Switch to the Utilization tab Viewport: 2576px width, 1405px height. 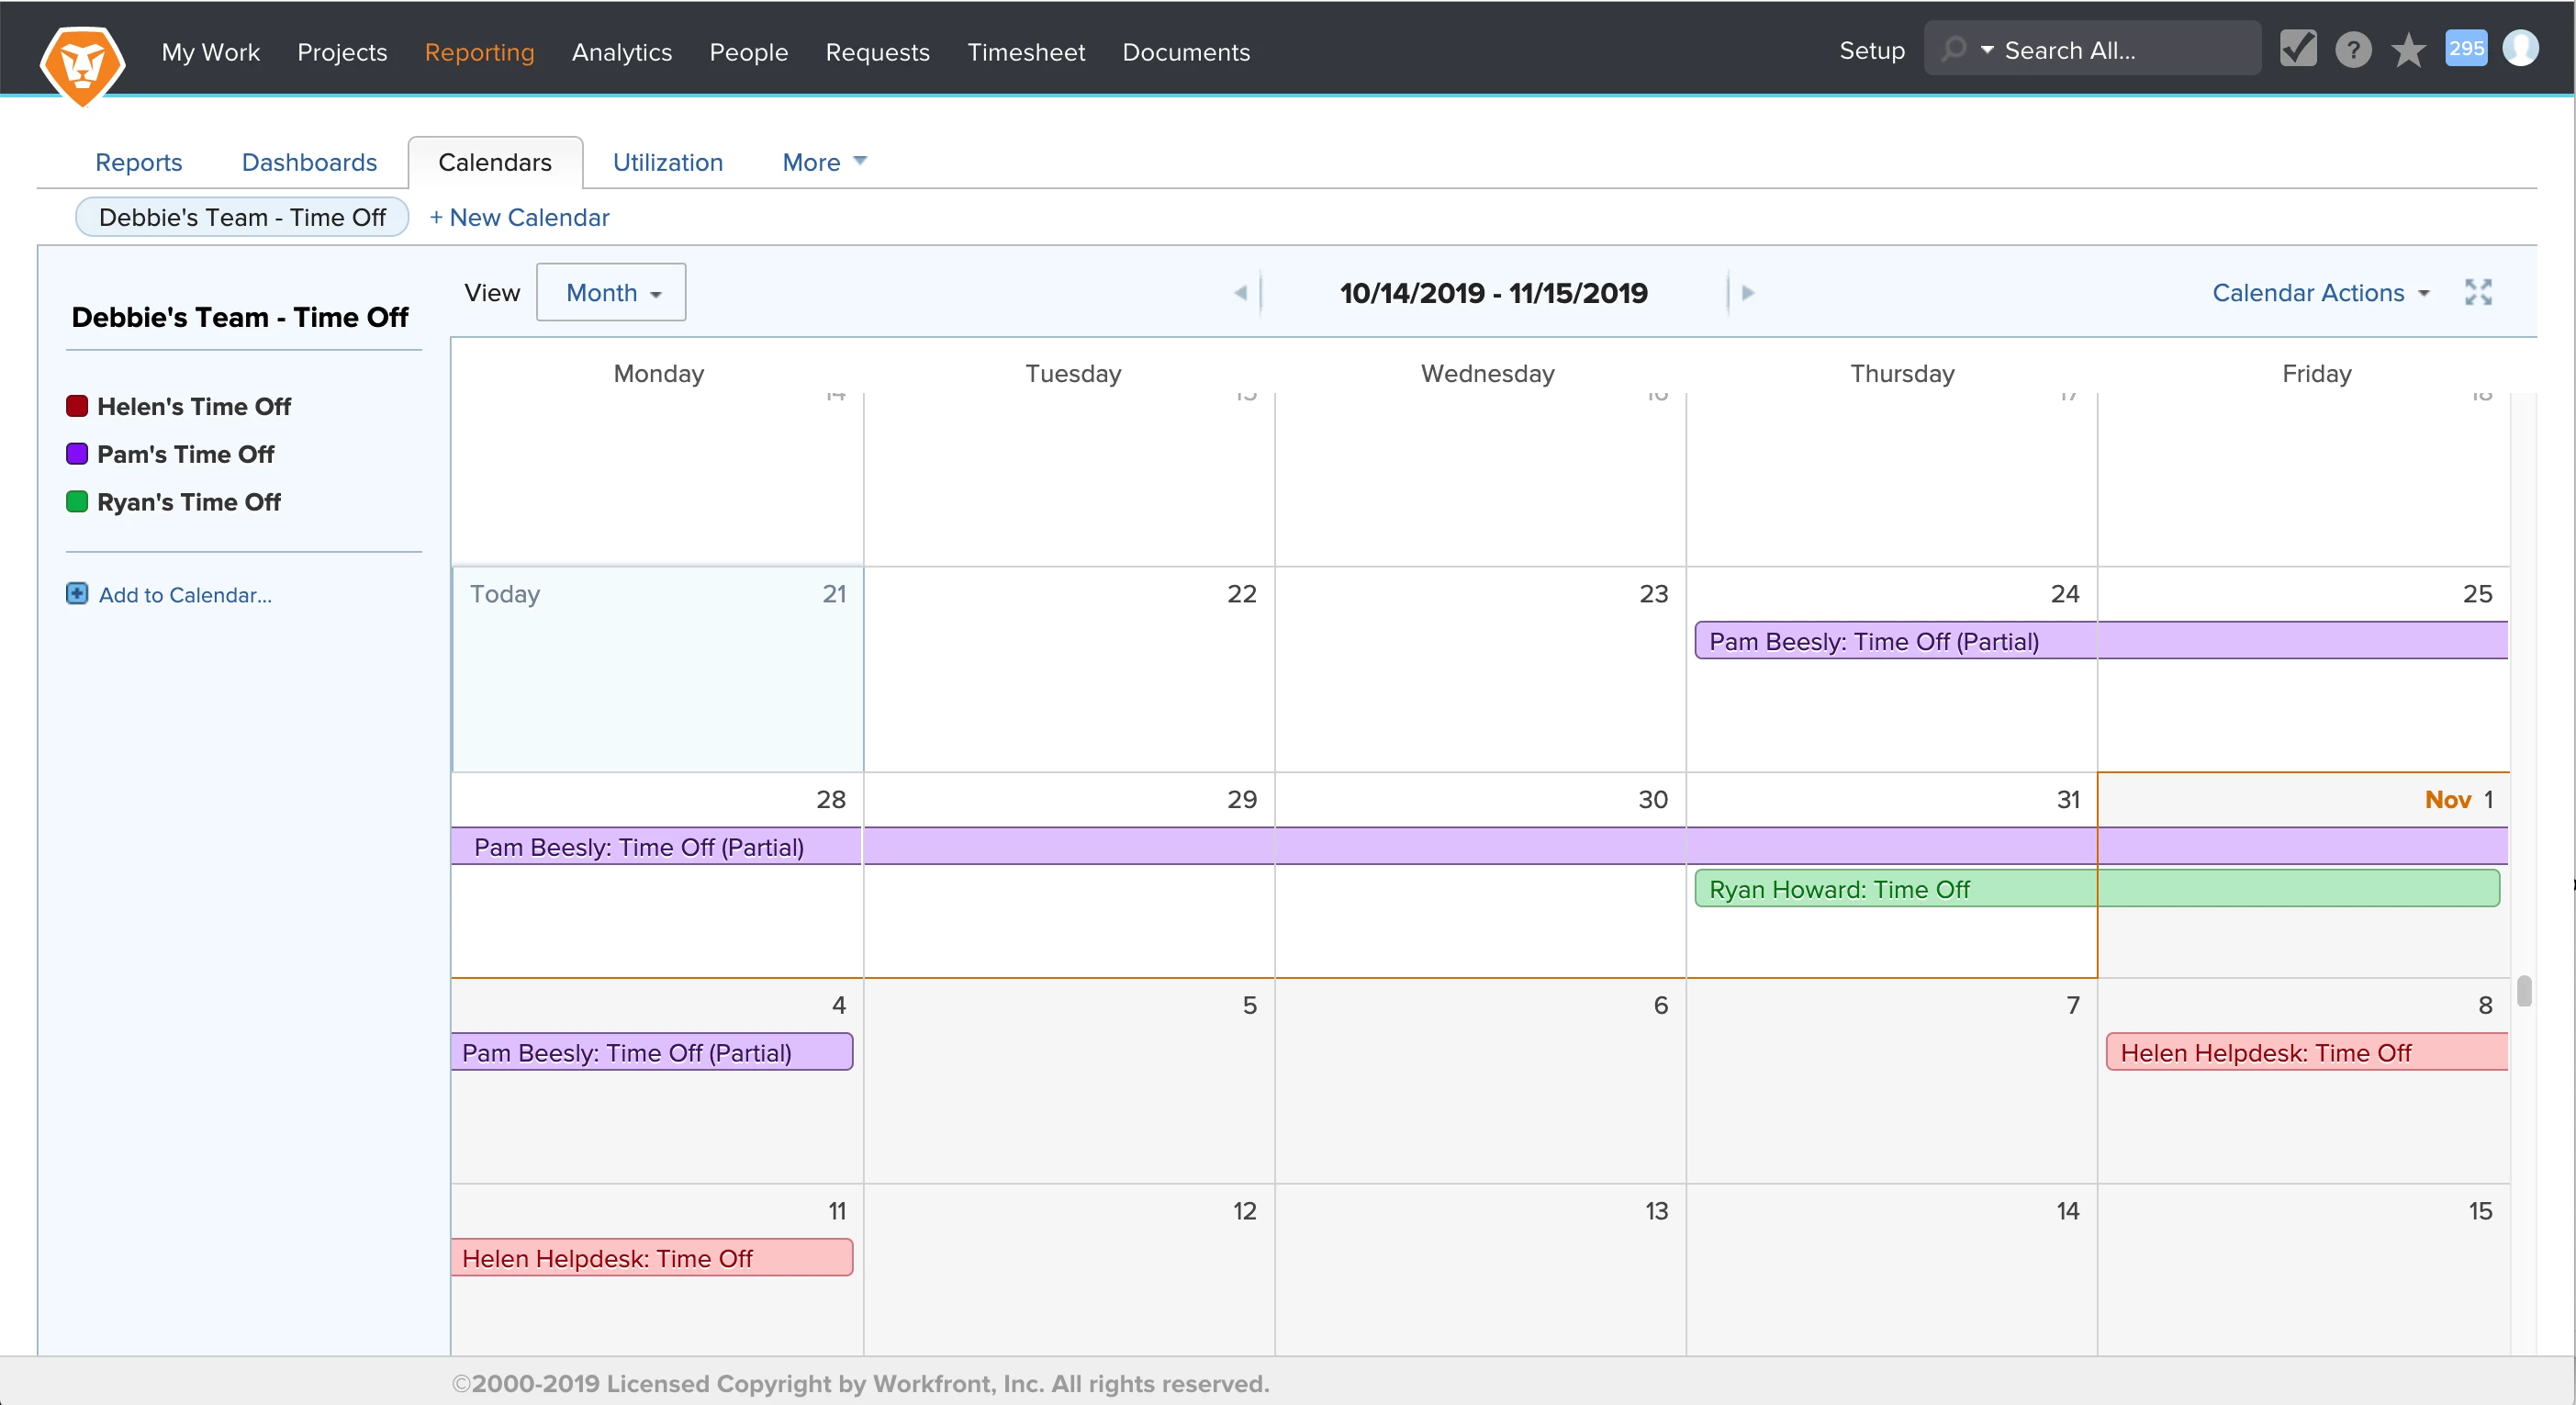tap(667, 162)
